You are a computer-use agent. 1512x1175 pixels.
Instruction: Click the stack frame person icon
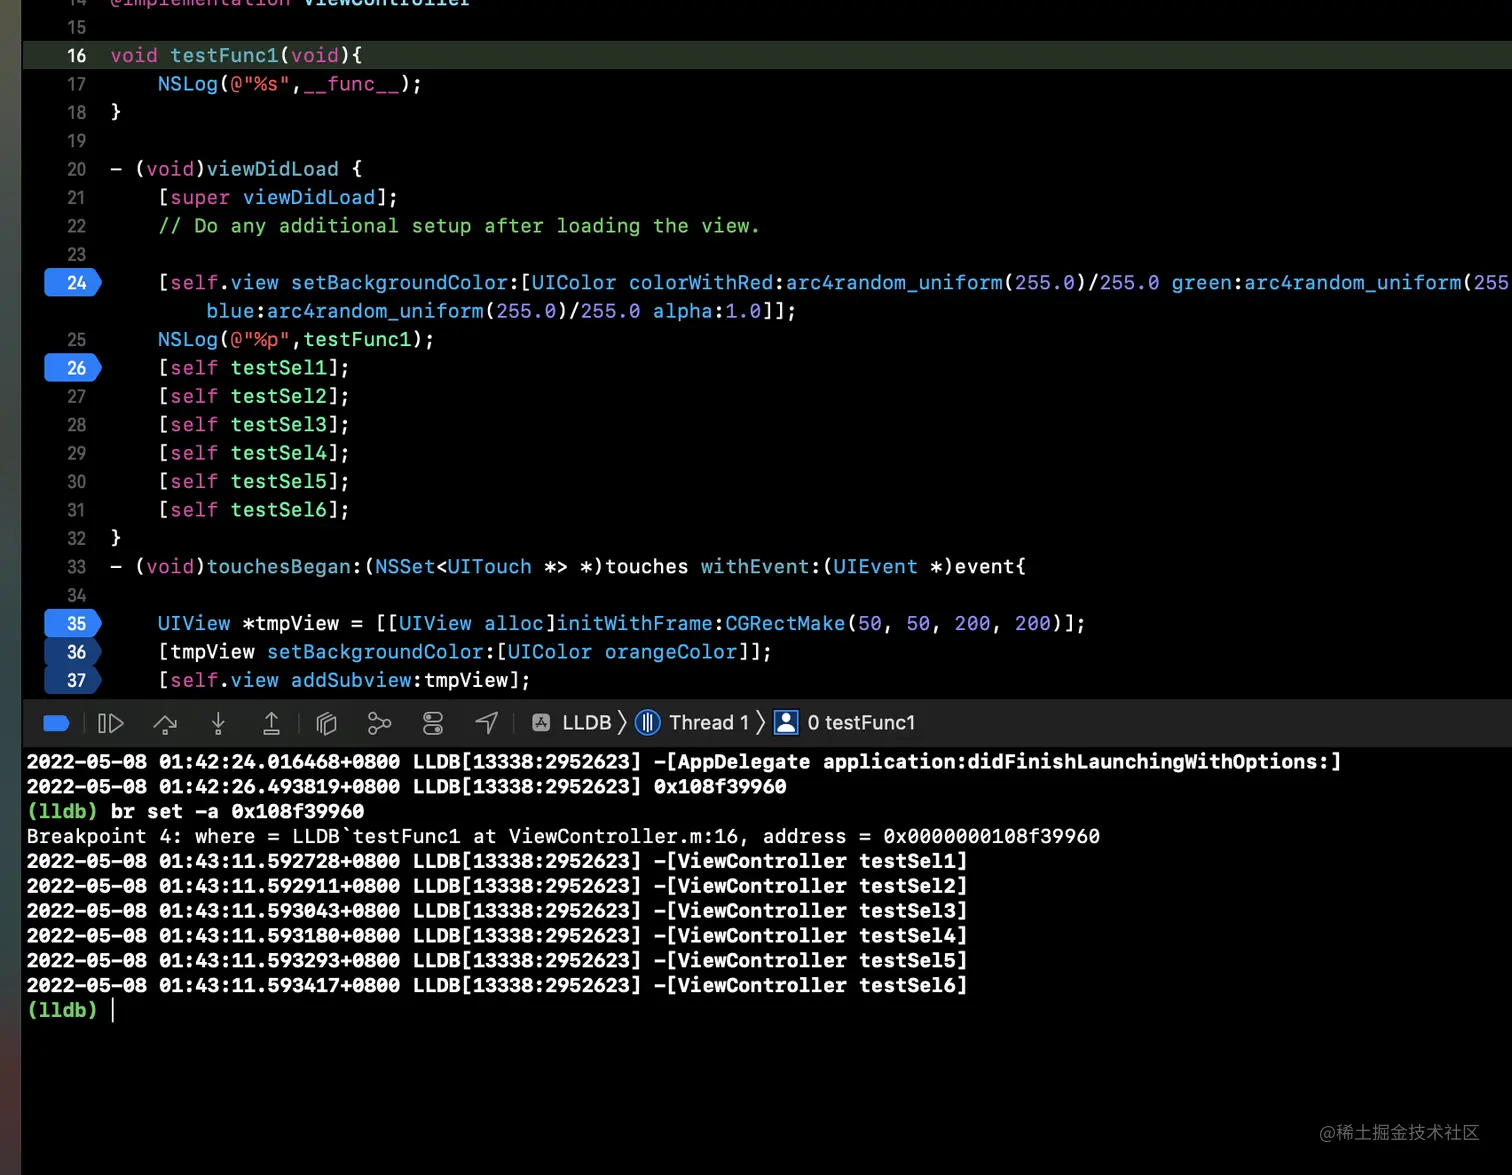787,723
